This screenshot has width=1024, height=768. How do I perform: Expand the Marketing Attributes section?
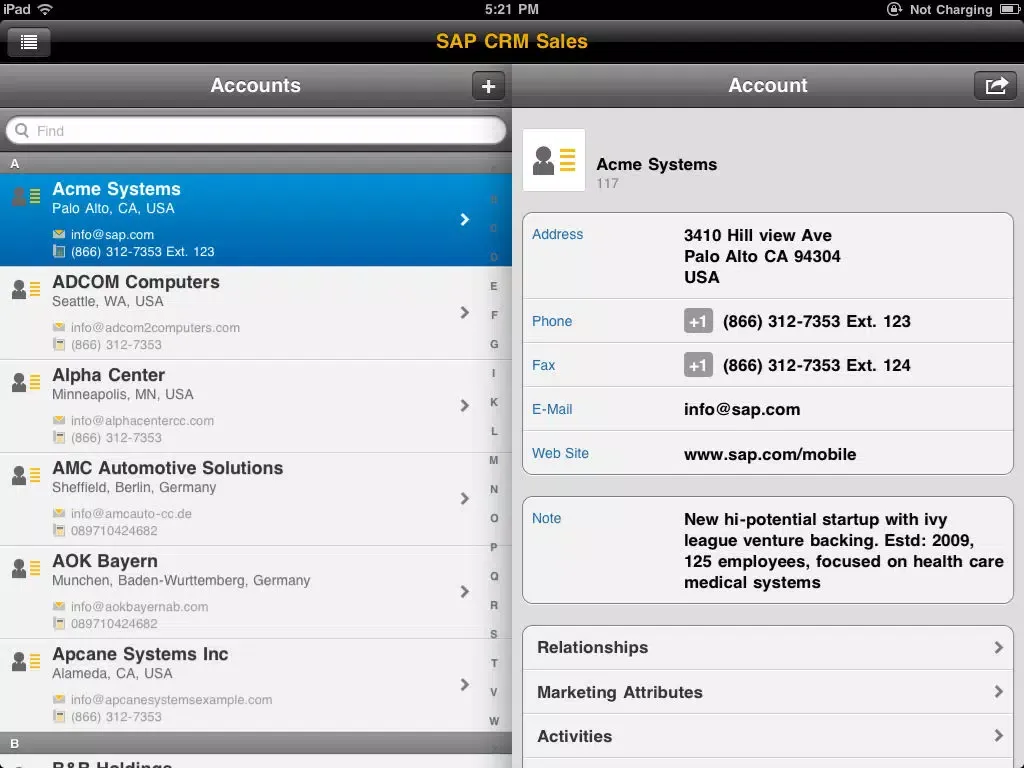(768, 692)
